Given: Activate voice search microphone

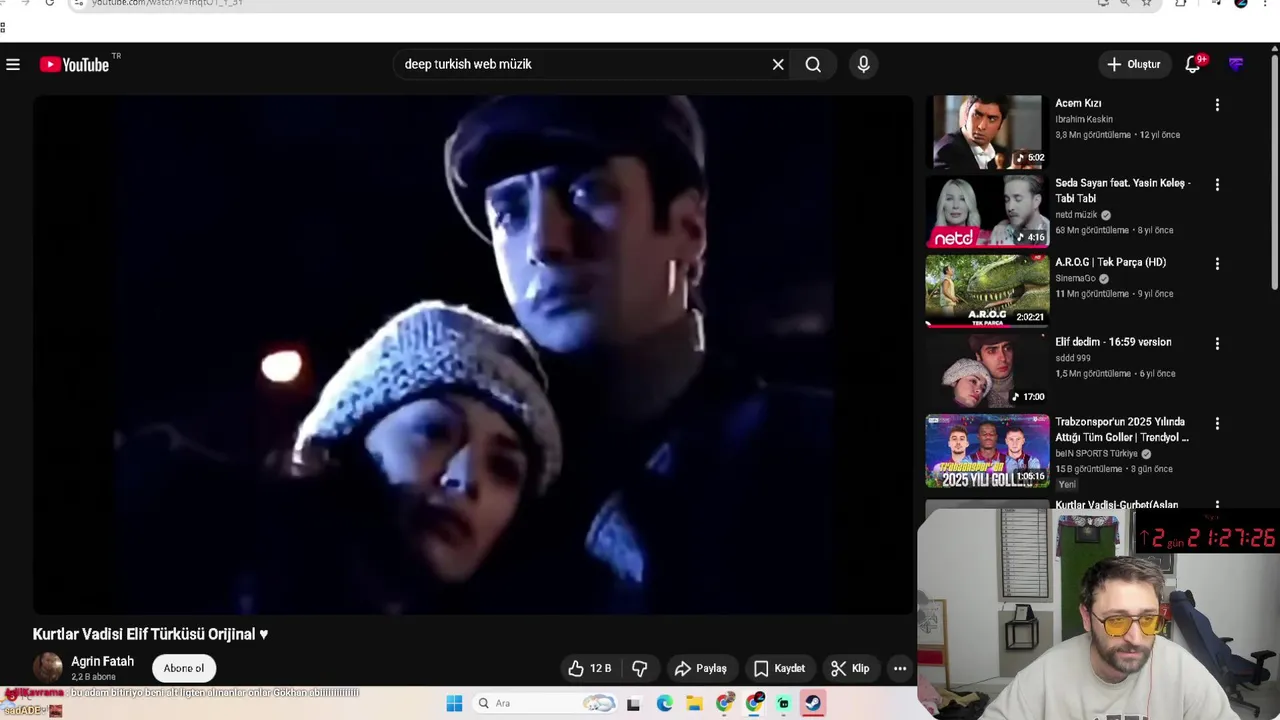Looking at the screenshot, I should 864,64.
